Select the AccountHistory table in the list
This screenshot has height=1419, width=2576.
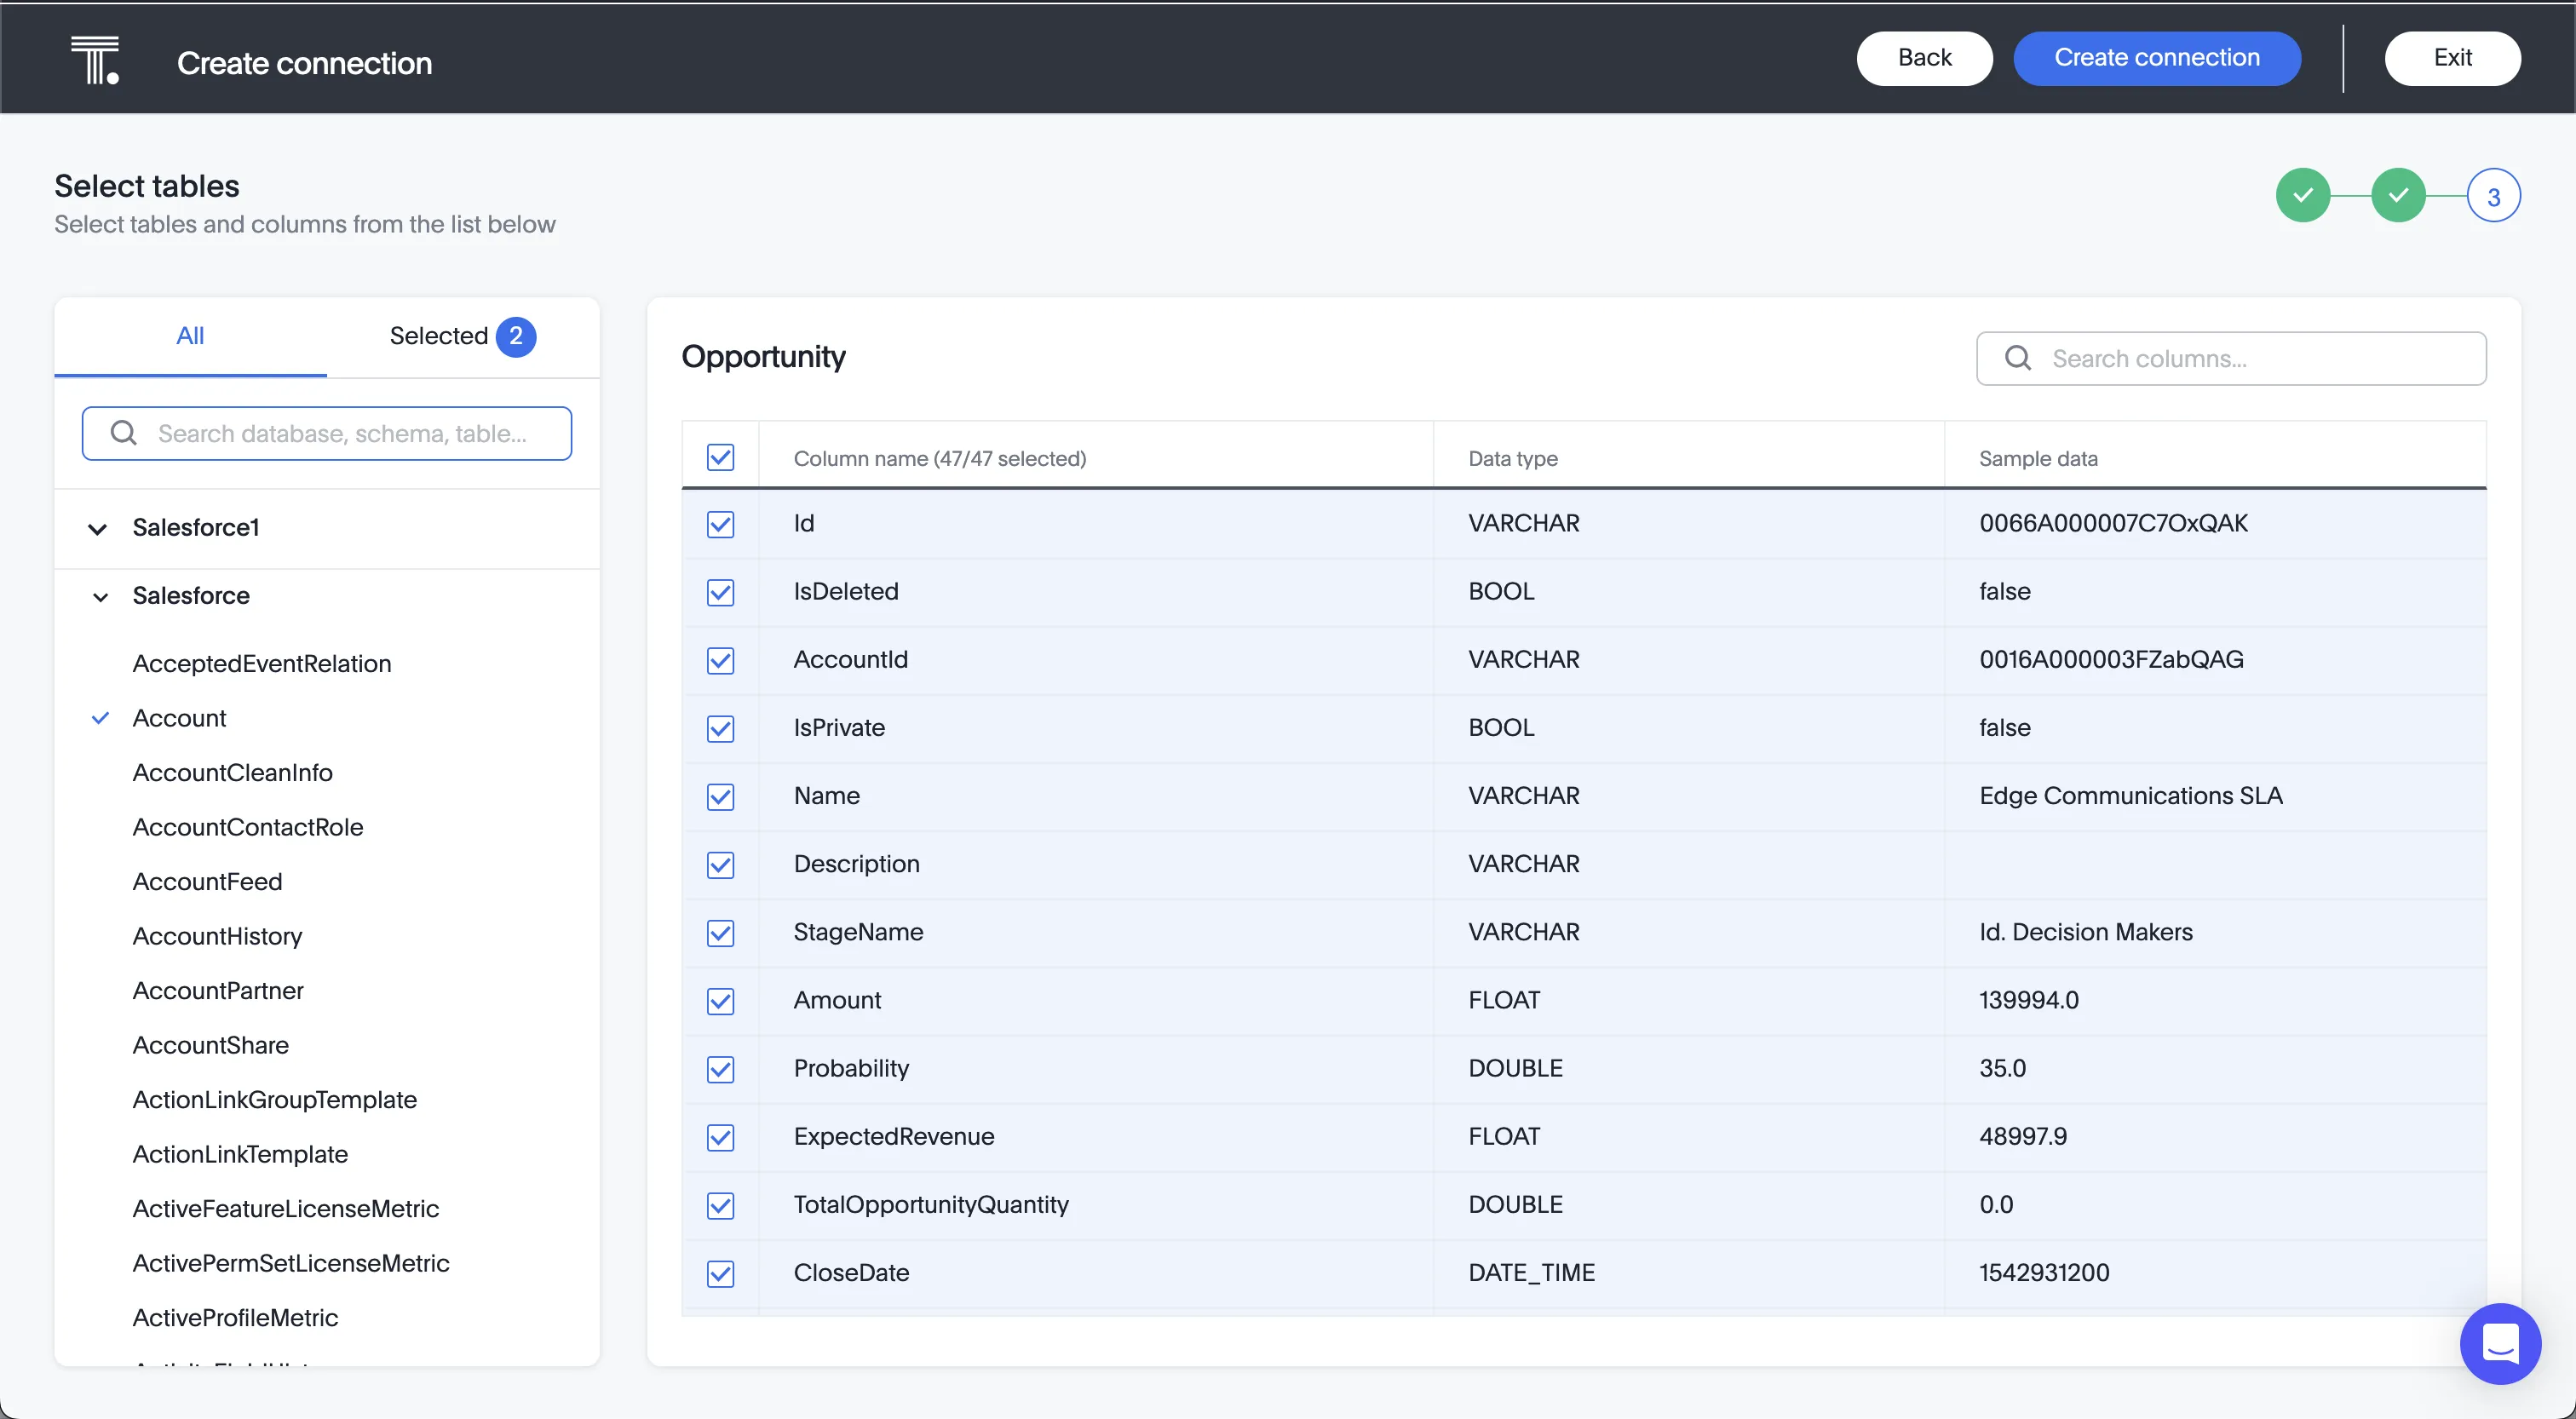(217, 936)
